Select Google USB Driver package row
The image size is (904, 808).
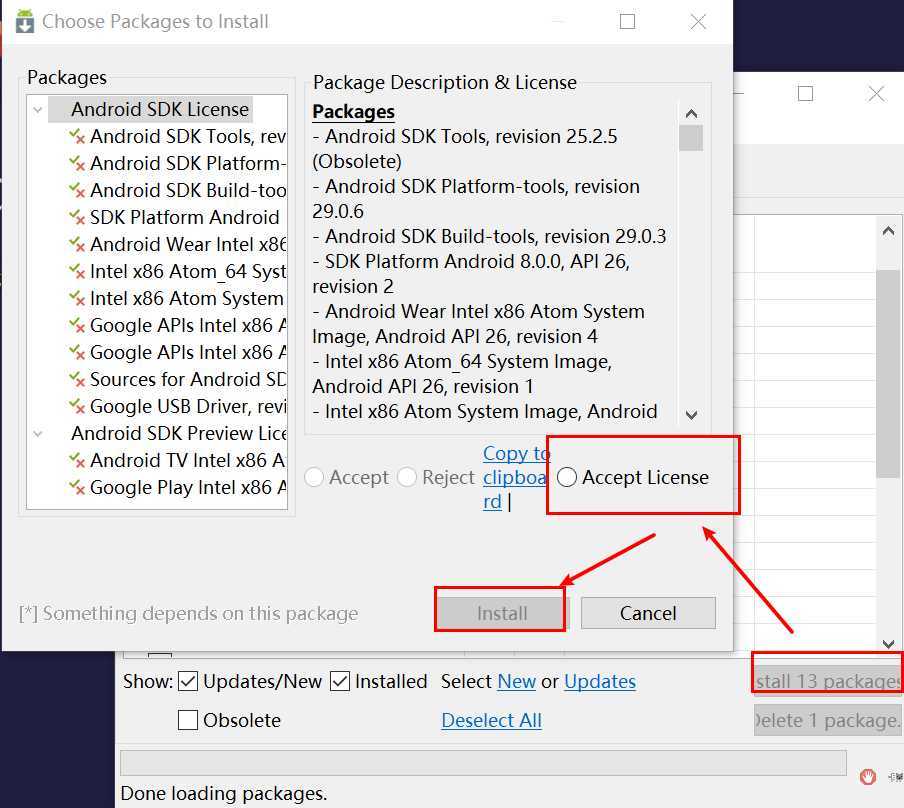(x=187, y=407)
